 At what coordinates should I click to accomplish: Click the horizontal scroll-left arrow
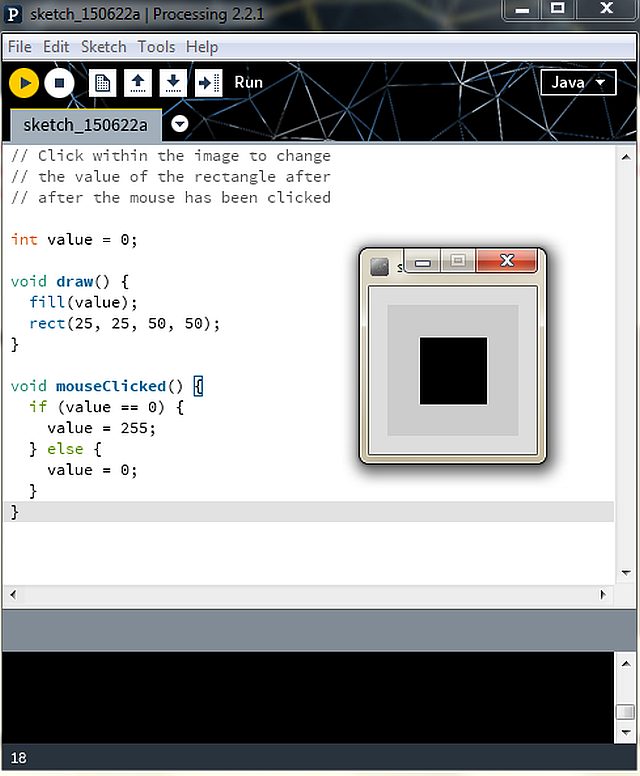tap(13, 594)
